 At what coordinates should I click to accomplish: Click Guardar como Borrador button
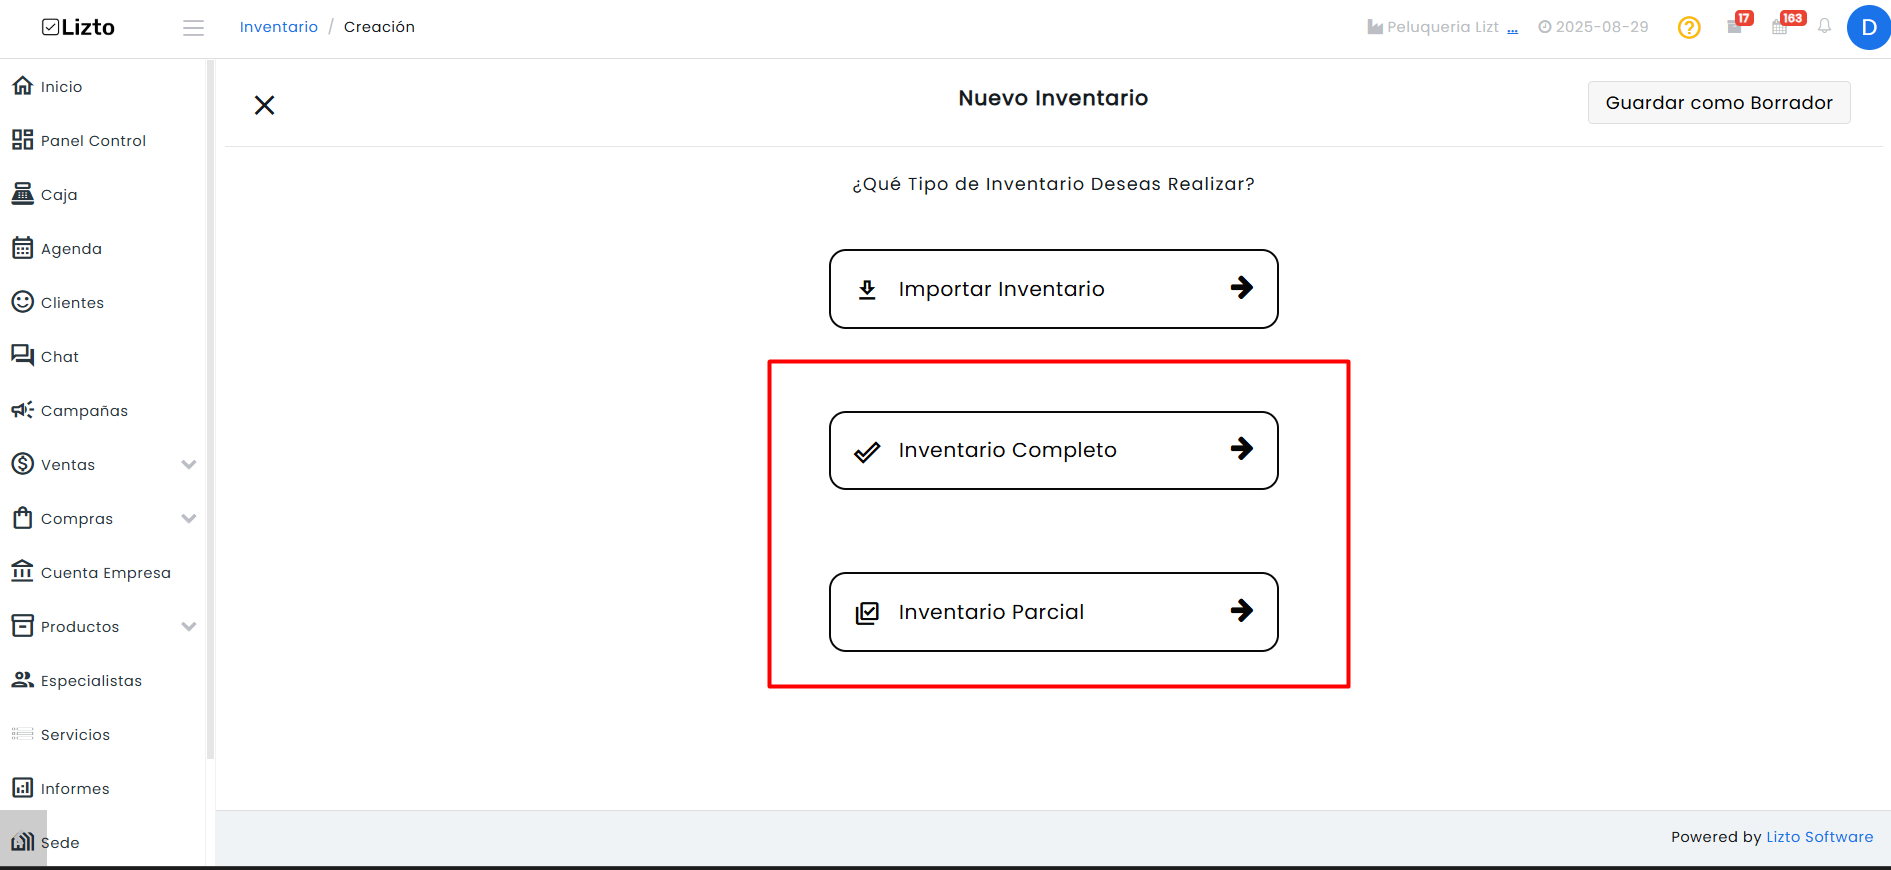pos(1719,103)
